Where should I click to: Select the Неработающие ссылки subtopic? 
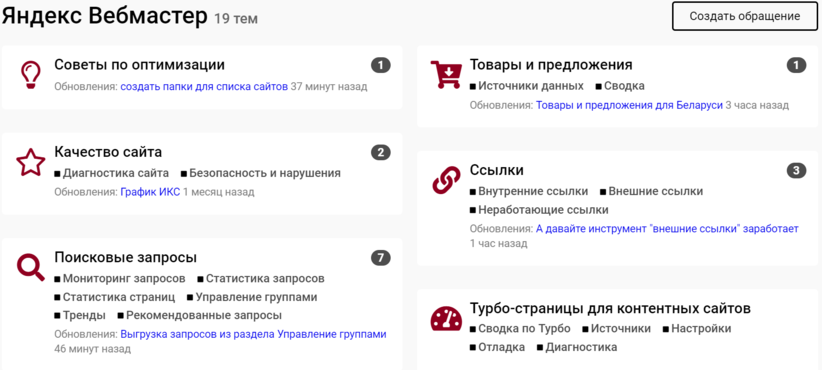(539, 210)
